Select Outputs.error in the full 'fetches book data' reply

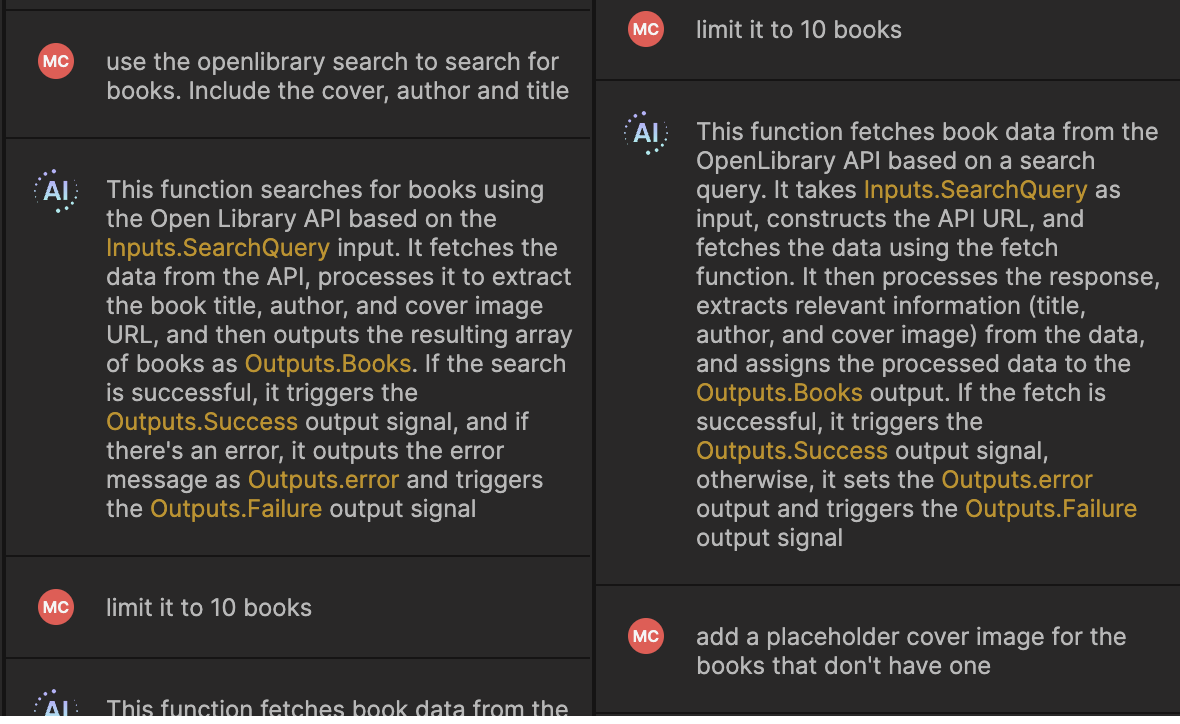coord(1017,480)
